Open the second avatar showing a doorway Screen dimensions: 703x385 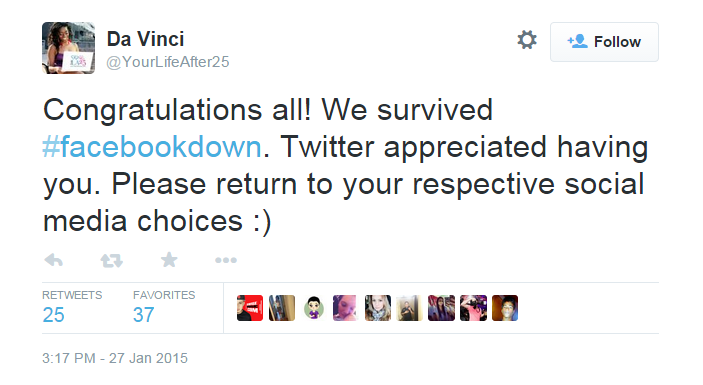[282, 308]
